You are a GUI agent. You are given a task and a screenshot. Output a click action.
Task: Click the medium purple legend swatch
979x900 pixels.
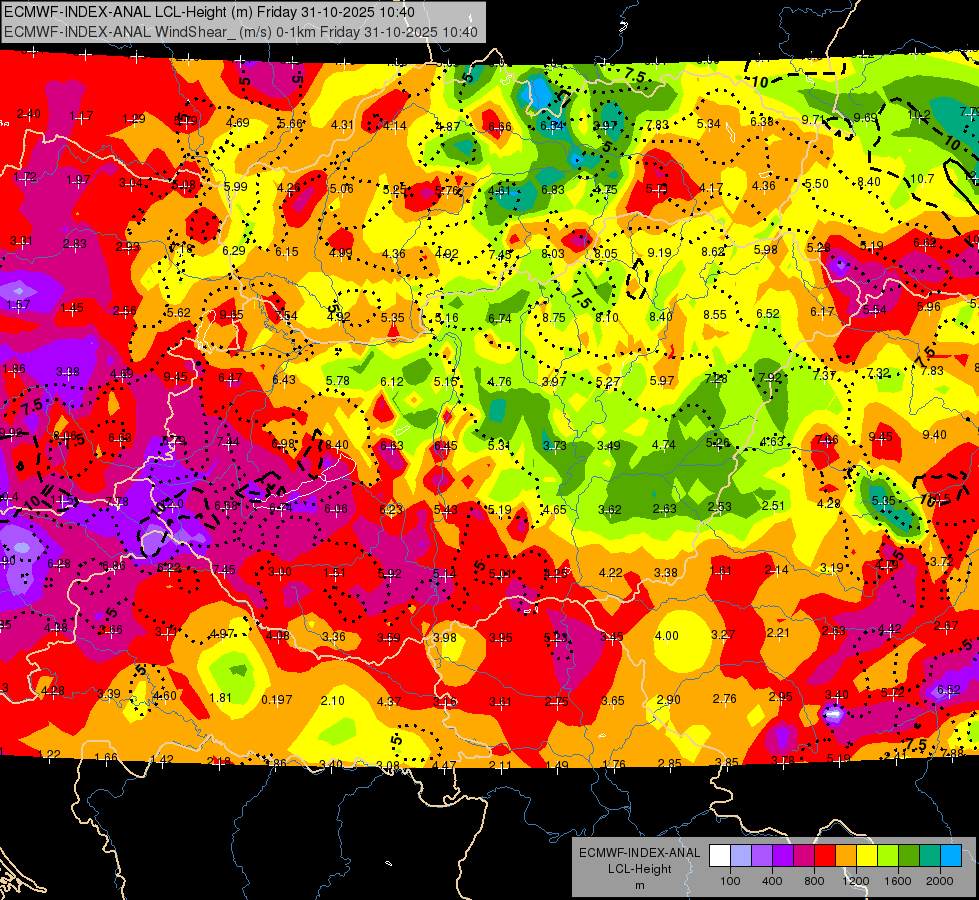(x=762, y=856)
